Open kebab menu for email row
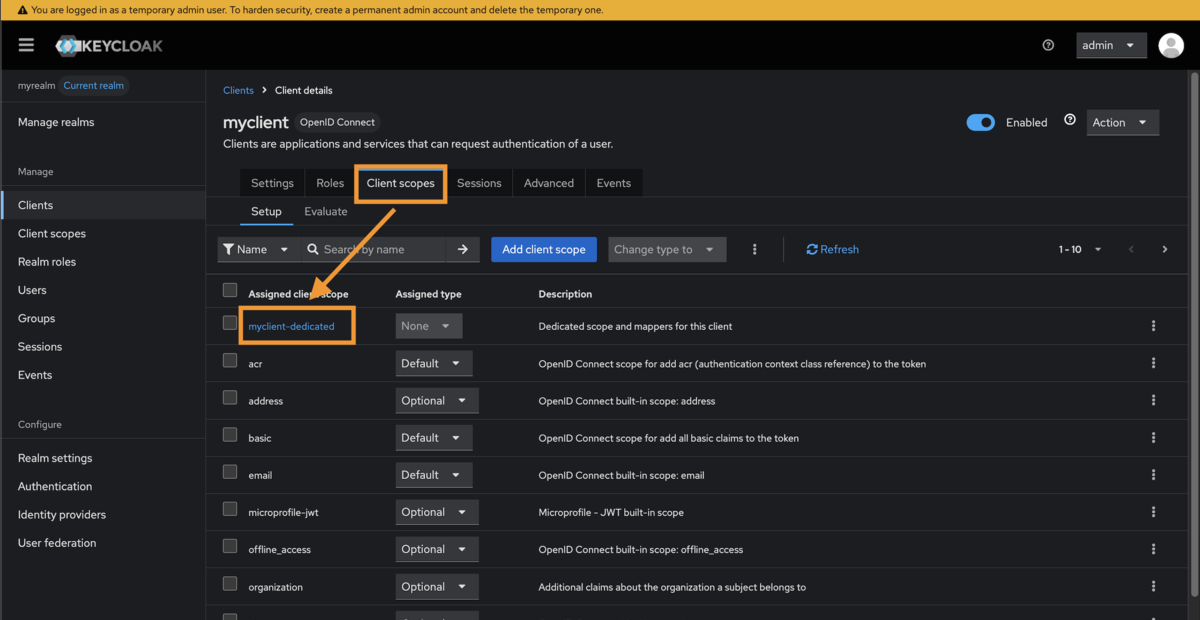1200x620 pixels. click(1154, 474)
